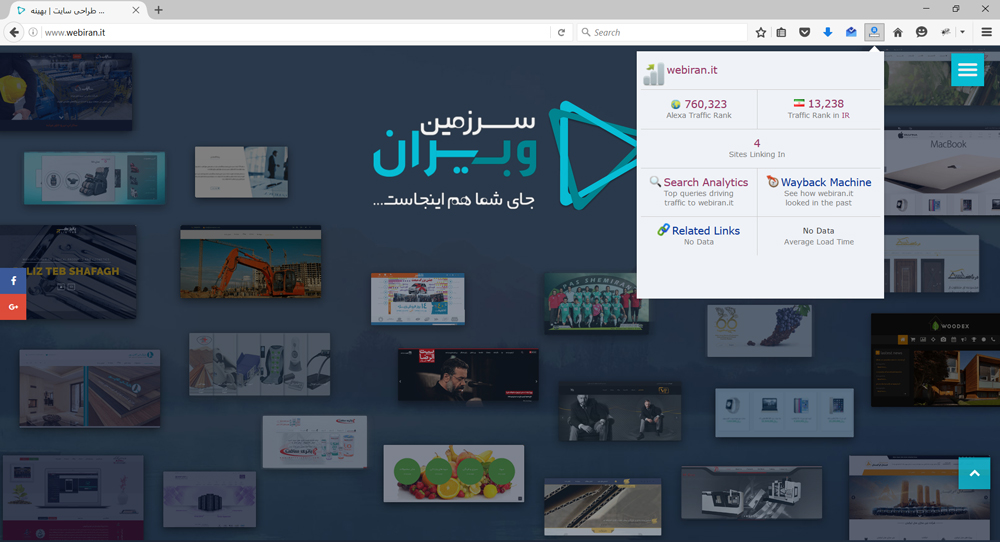Click into the browser Search field
Image resolution: width=1000 pixels, height=542 pixels.
[x=665, y=32]
